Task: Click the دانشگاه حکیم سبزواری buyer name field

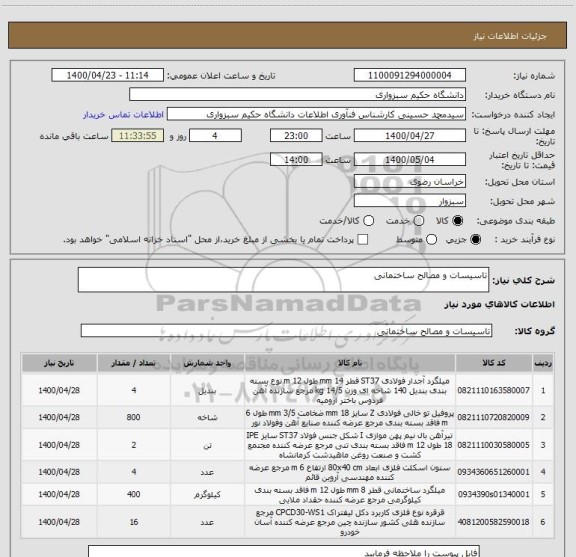Action: point(298,95)
